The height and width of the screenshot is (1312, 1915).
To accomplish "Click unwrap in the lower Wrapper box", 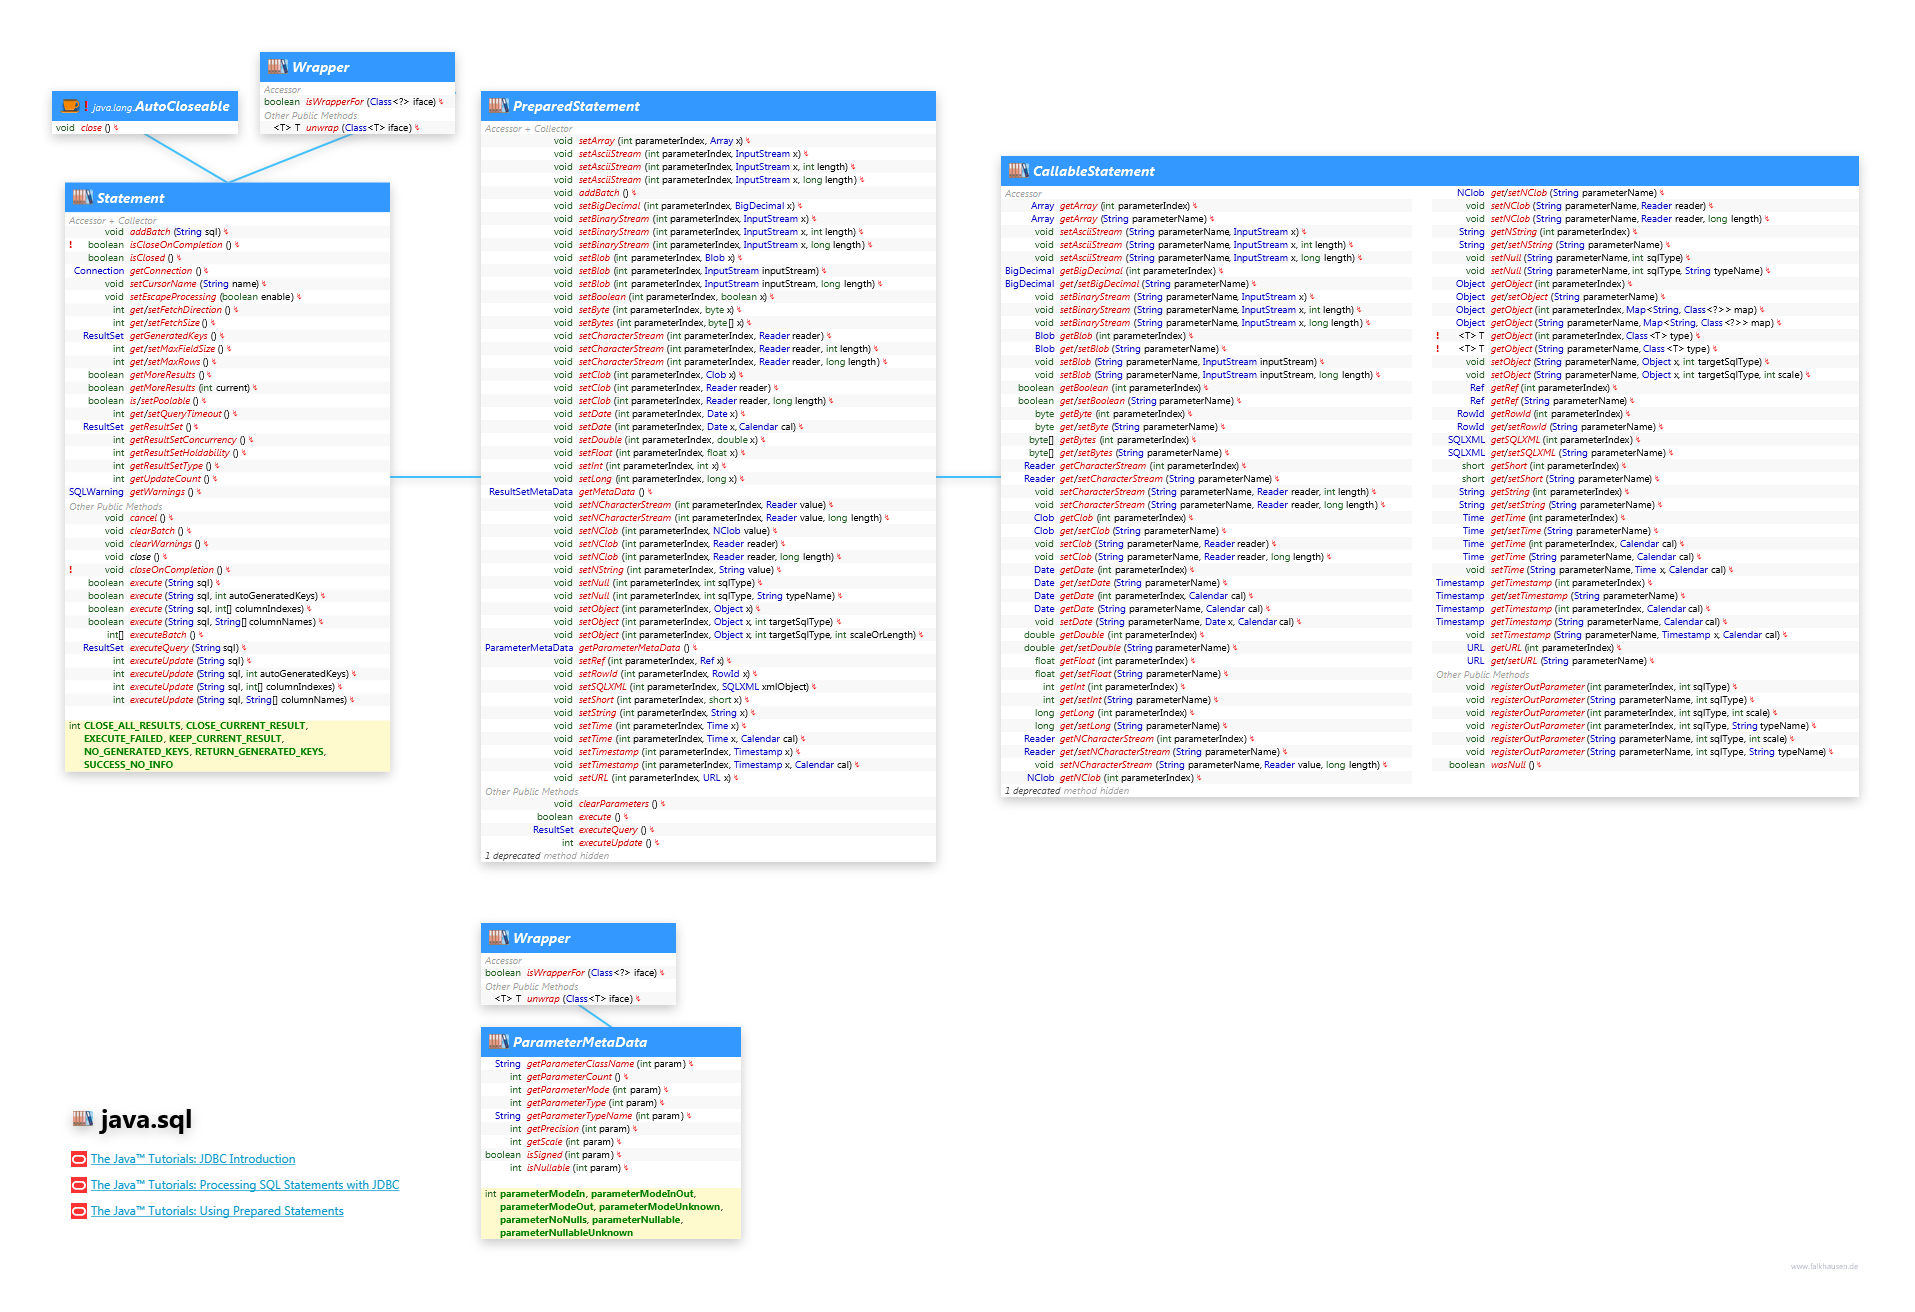I will [x=543, y=999].
